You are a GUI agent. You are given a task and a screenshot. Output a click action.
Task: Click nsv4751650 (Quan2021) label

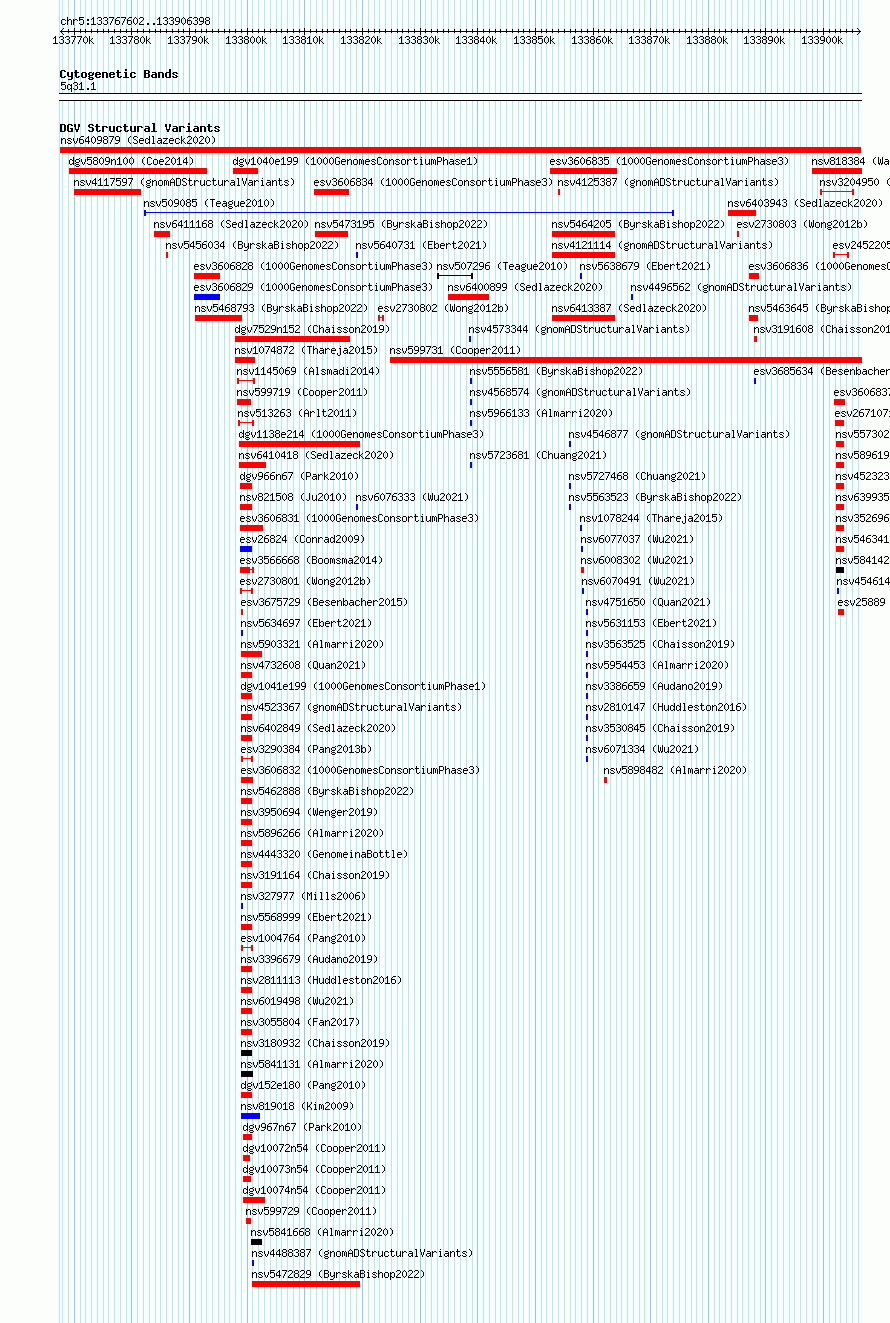tap(648, 602)
